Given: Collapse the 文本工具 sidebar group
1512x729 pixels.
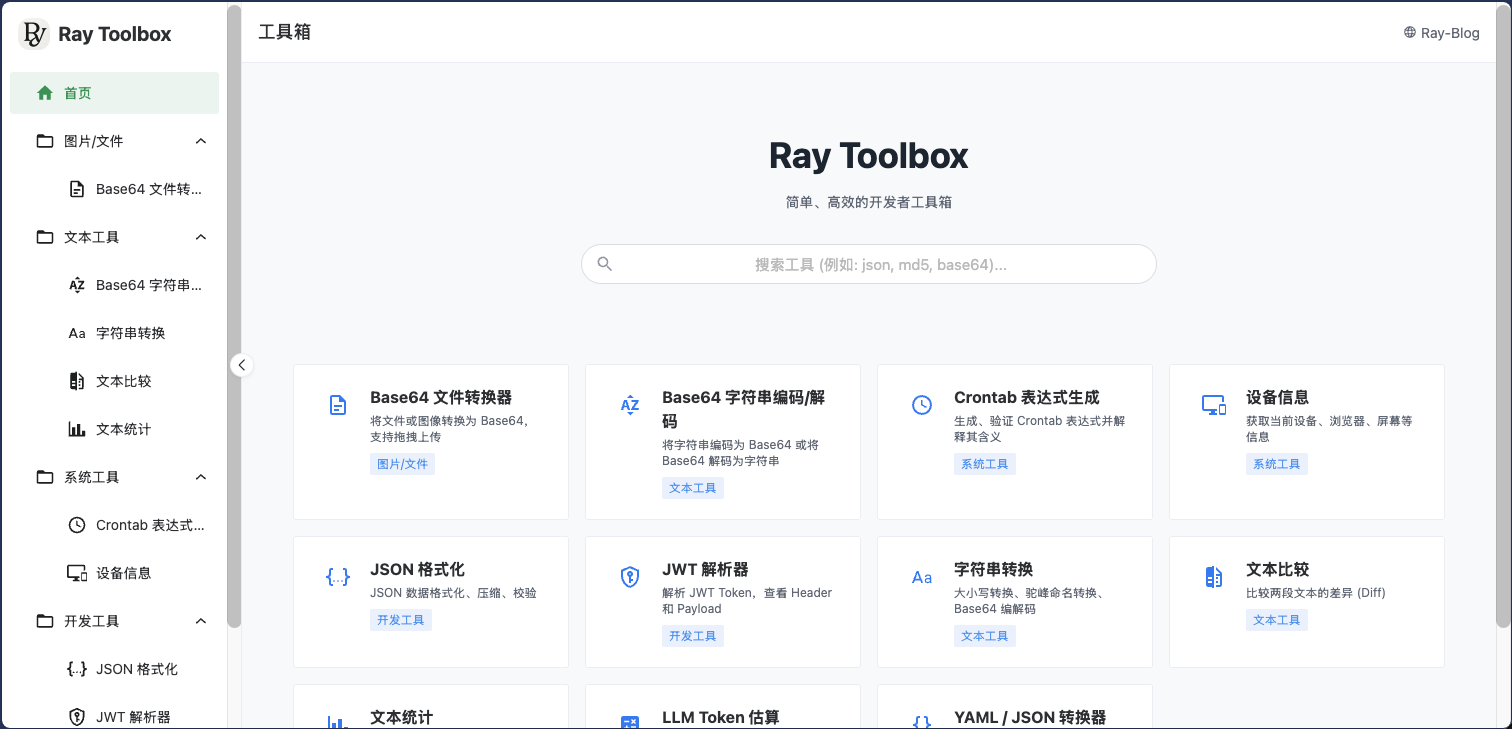Looking at the screenshot, I should click(x=201, y=237).
